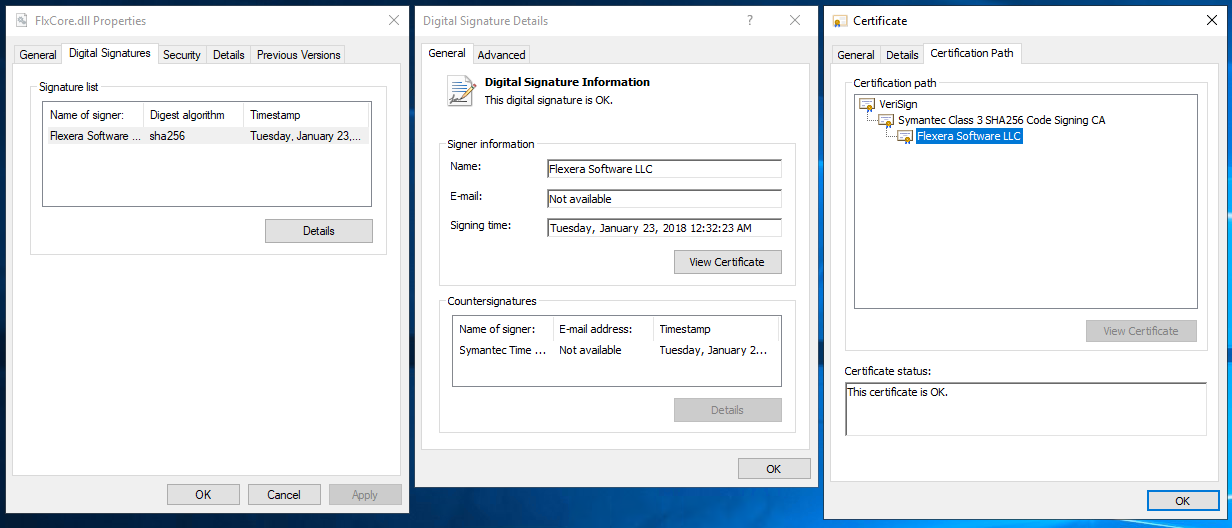The width and height of the screenshot is (1232, 528).
Task: Click View Certificate in Signature Details
Action: click(x=727, y=262)
